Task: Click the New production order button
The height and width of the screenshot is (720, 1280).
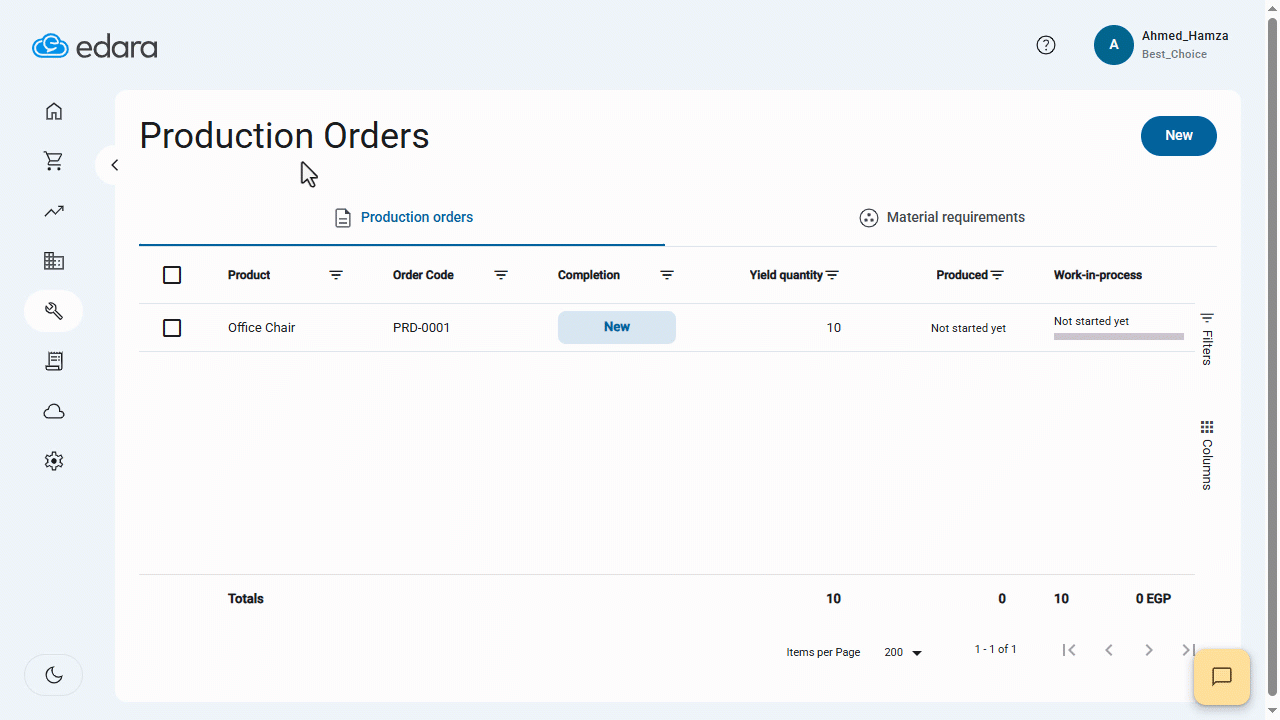Action: click(1179, 136)
